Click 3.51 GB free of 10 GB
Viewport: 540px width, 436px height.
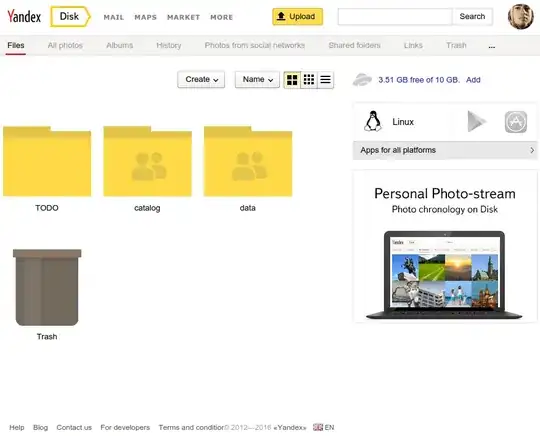[x=419, y=80]
